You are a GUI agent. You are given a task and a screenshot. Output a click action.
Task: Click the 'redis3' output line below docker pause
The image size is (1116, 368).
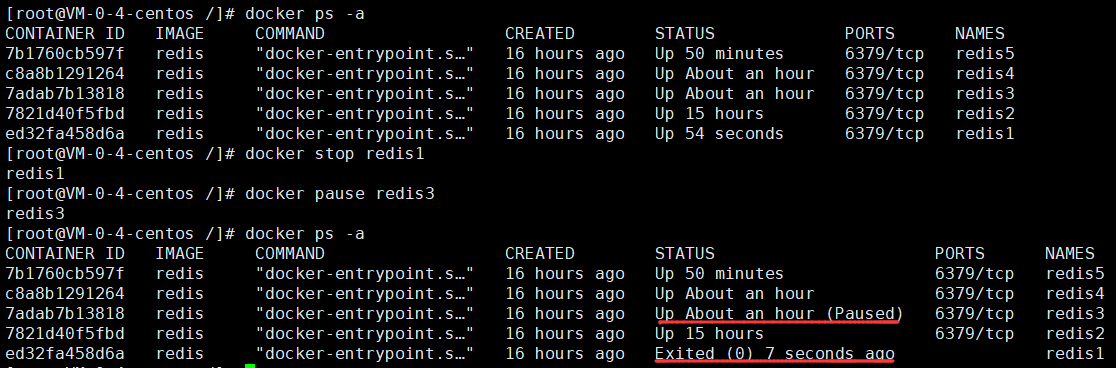(x=34, y=214)
